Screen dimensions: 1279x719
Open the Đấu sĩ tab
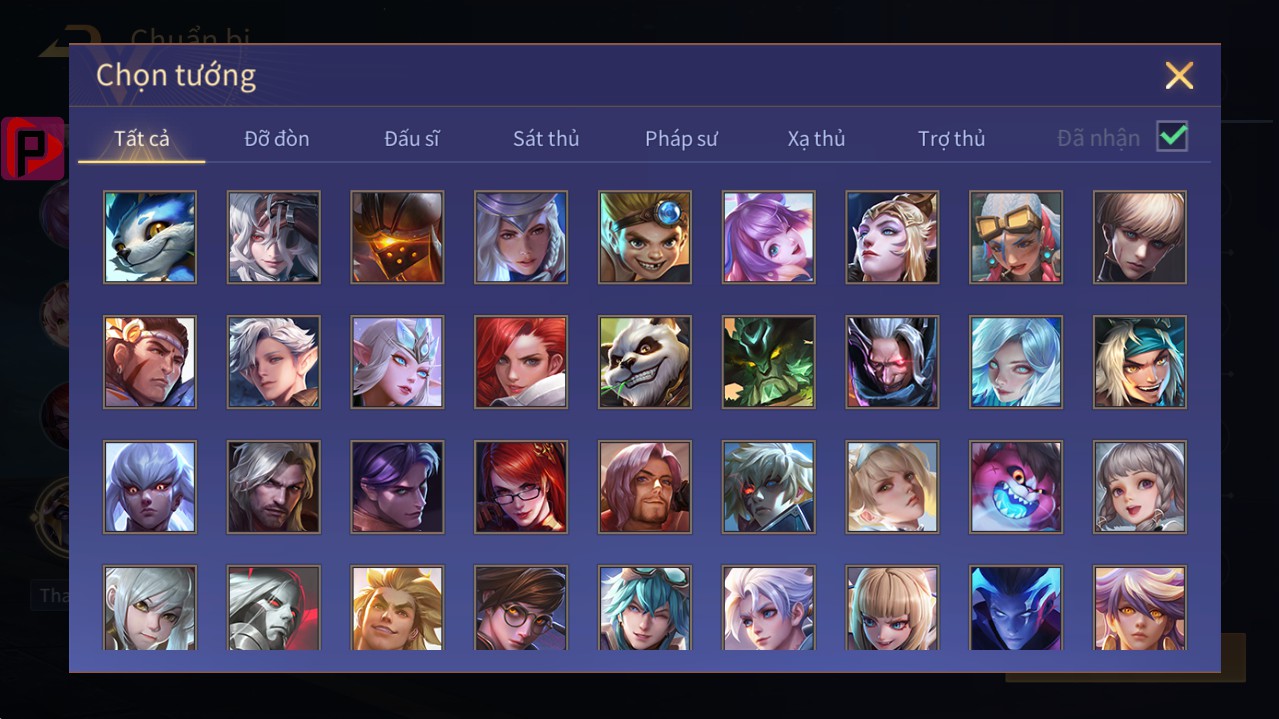pyautogui.click(x=412, y=139)
